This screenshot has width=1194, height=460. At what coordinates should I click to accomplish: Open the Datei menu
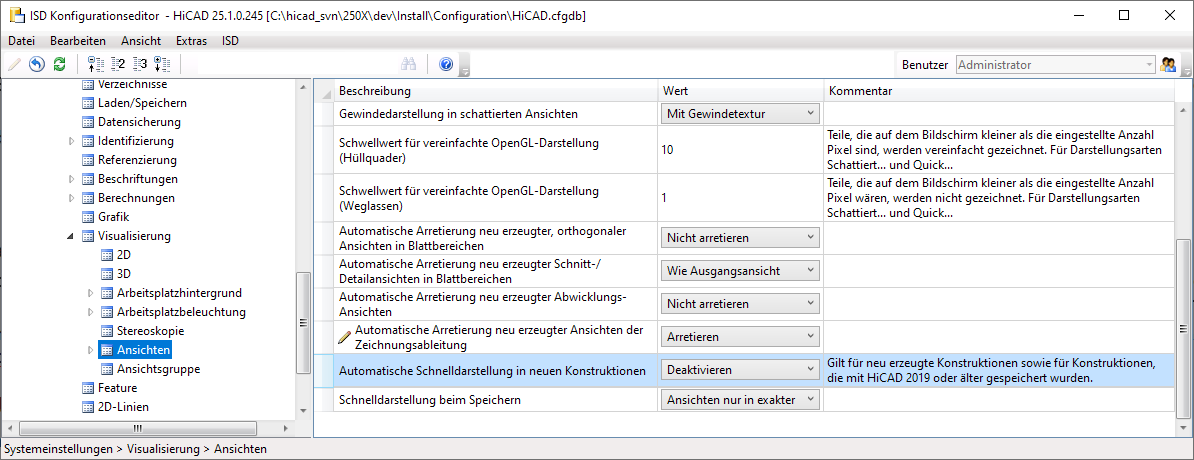[x=21, y=40]
